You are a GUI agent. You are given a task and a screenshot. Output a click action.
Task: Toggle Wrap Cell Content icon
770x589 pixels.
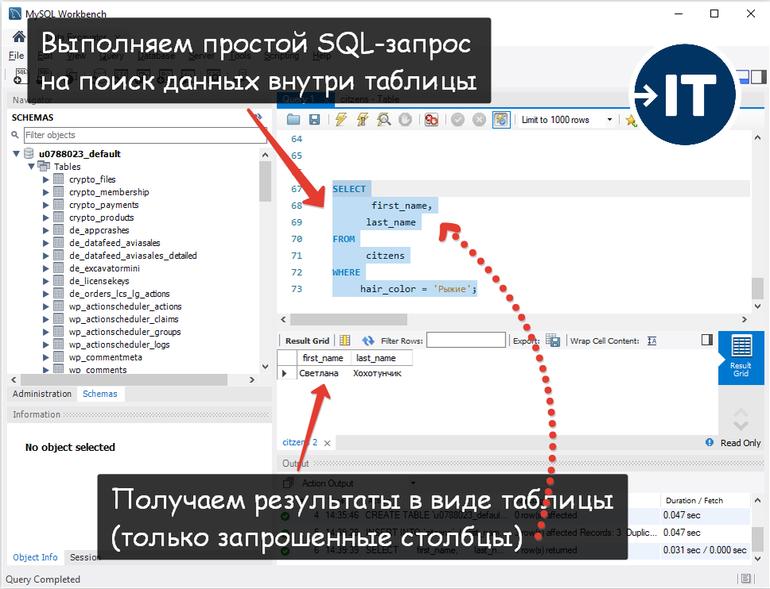click(x=652, y=340)
